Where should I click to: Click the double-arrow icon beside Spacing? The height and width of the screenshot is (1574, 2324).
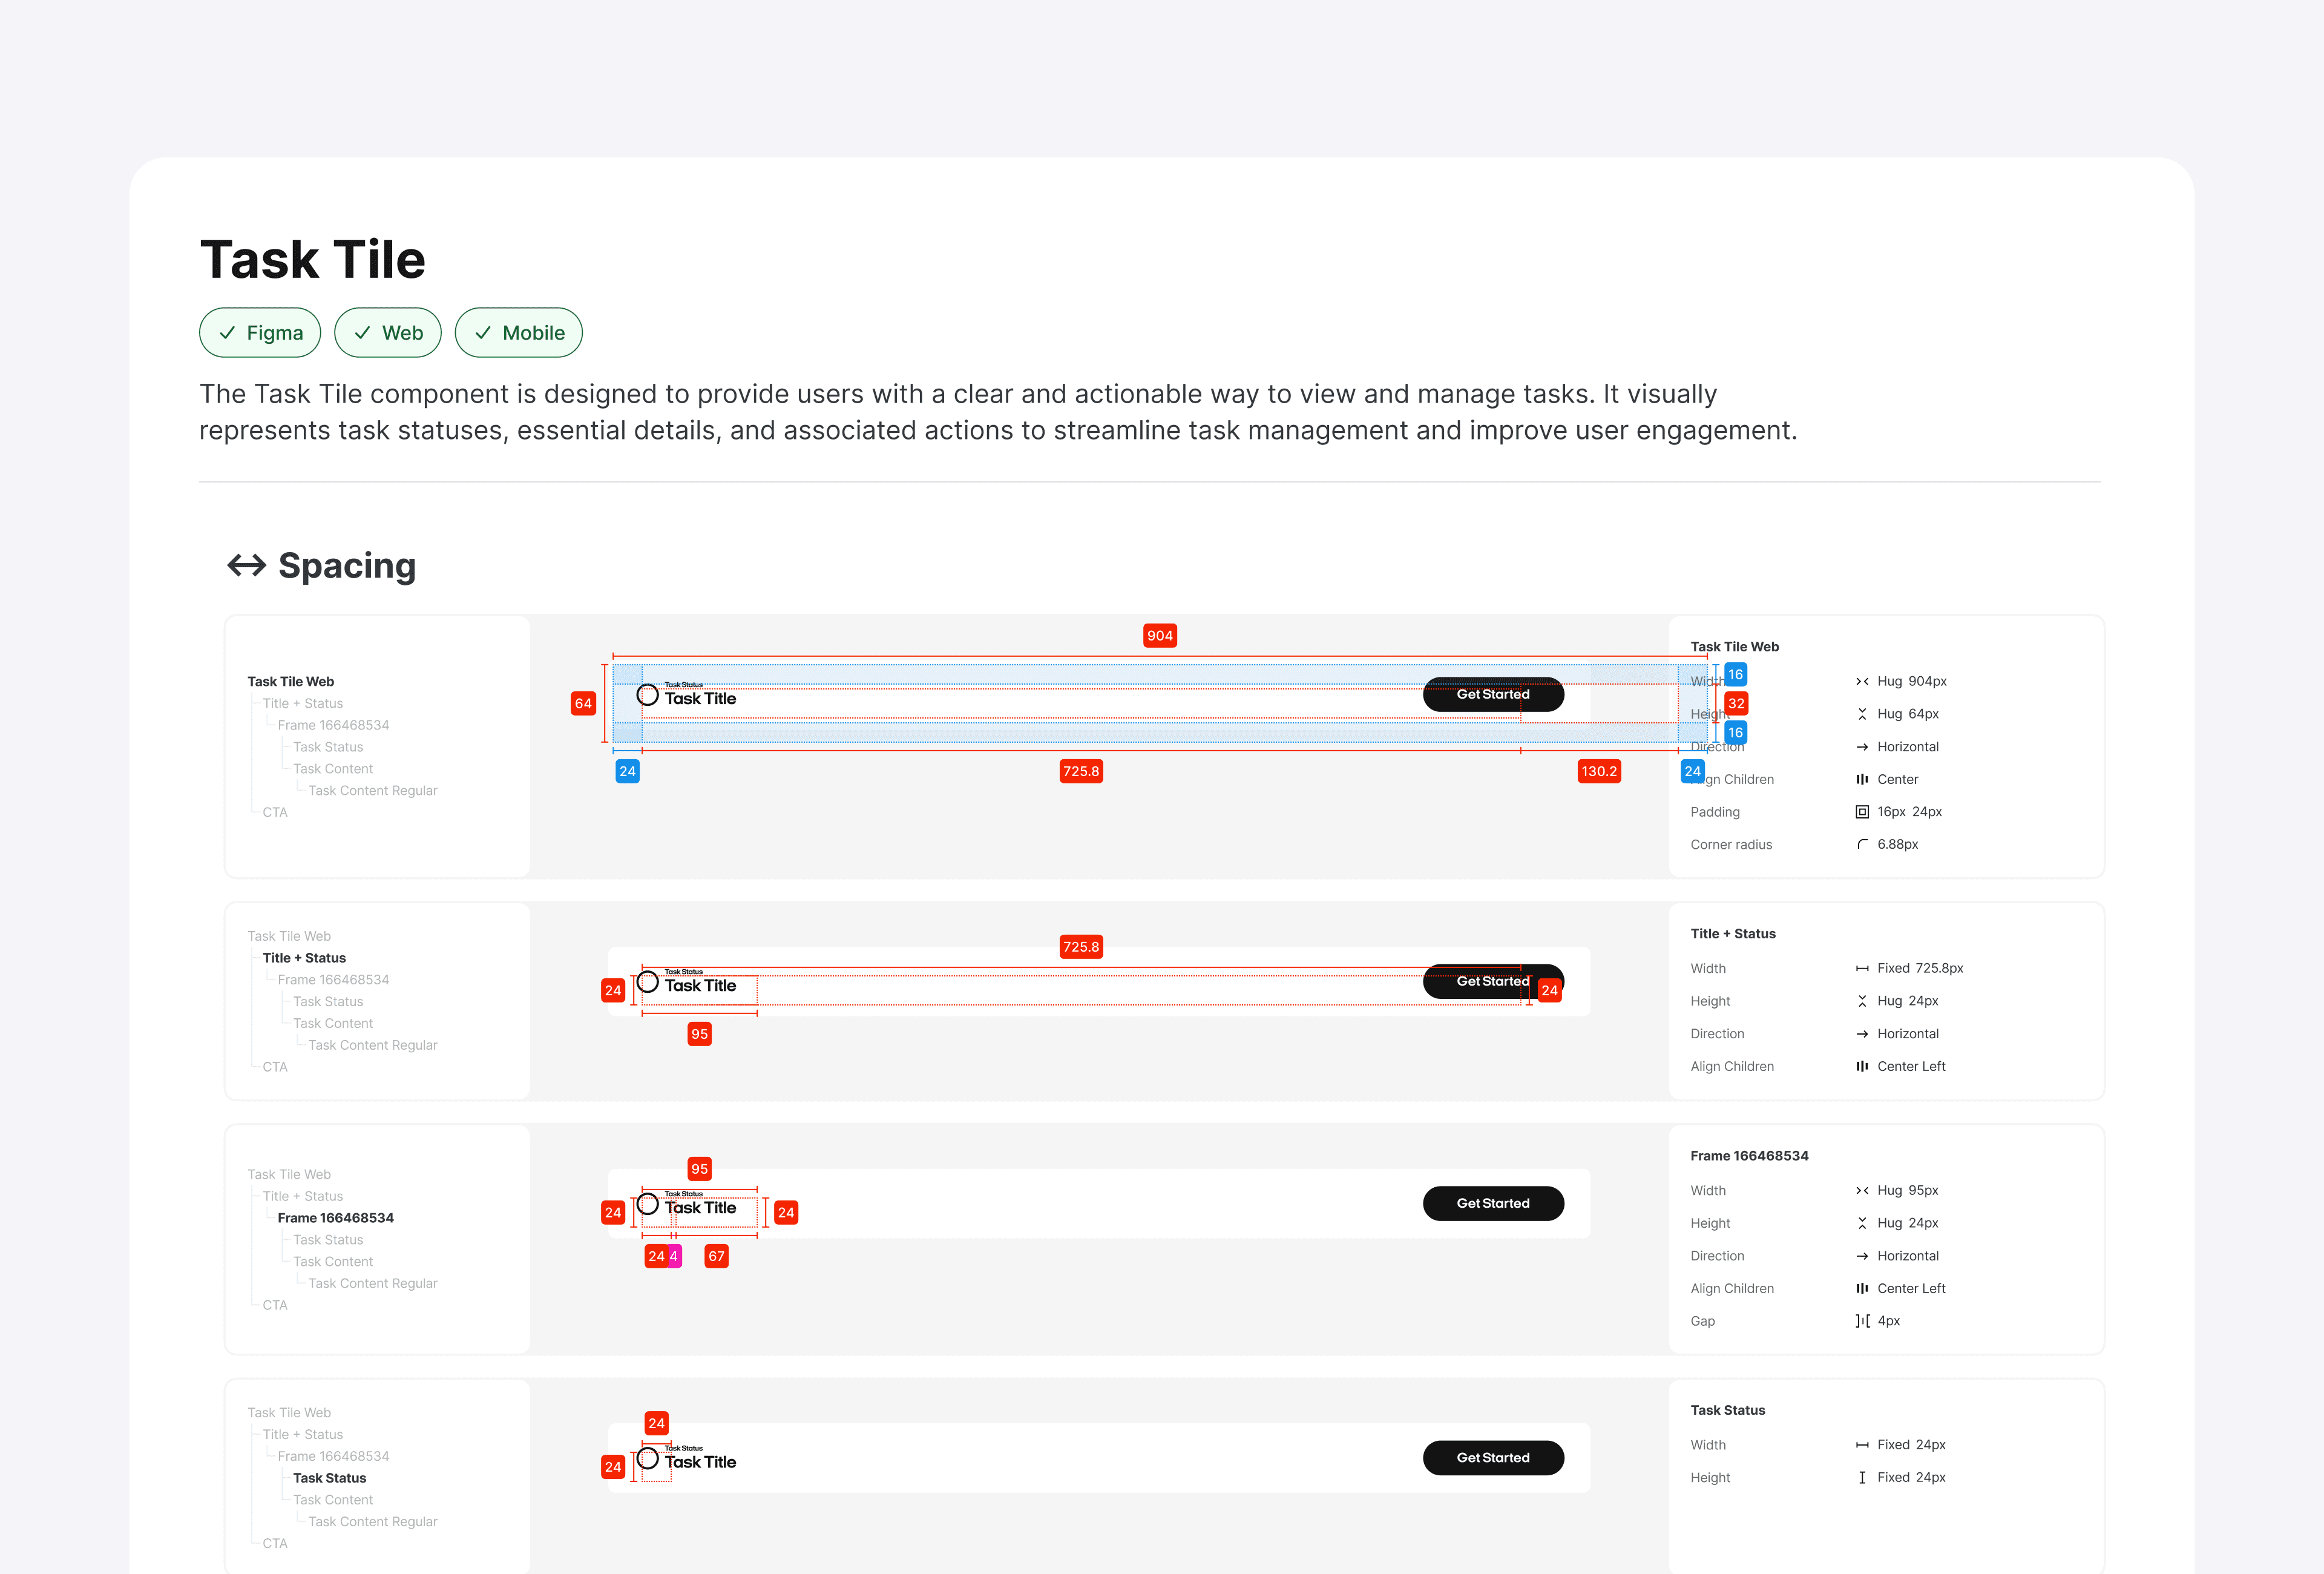pos(247,566)
